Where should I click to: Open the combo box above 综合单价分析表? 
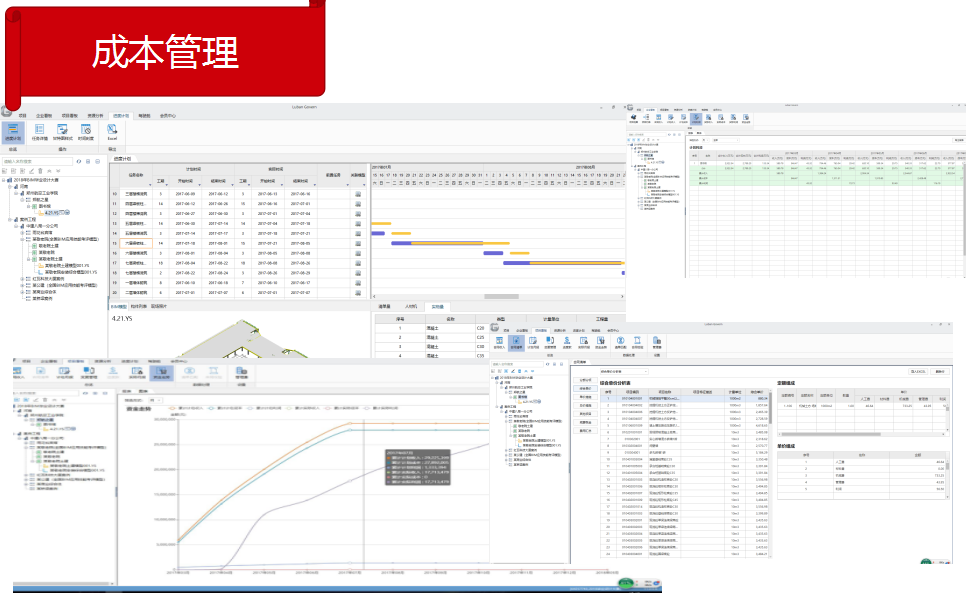click(624, 372)
